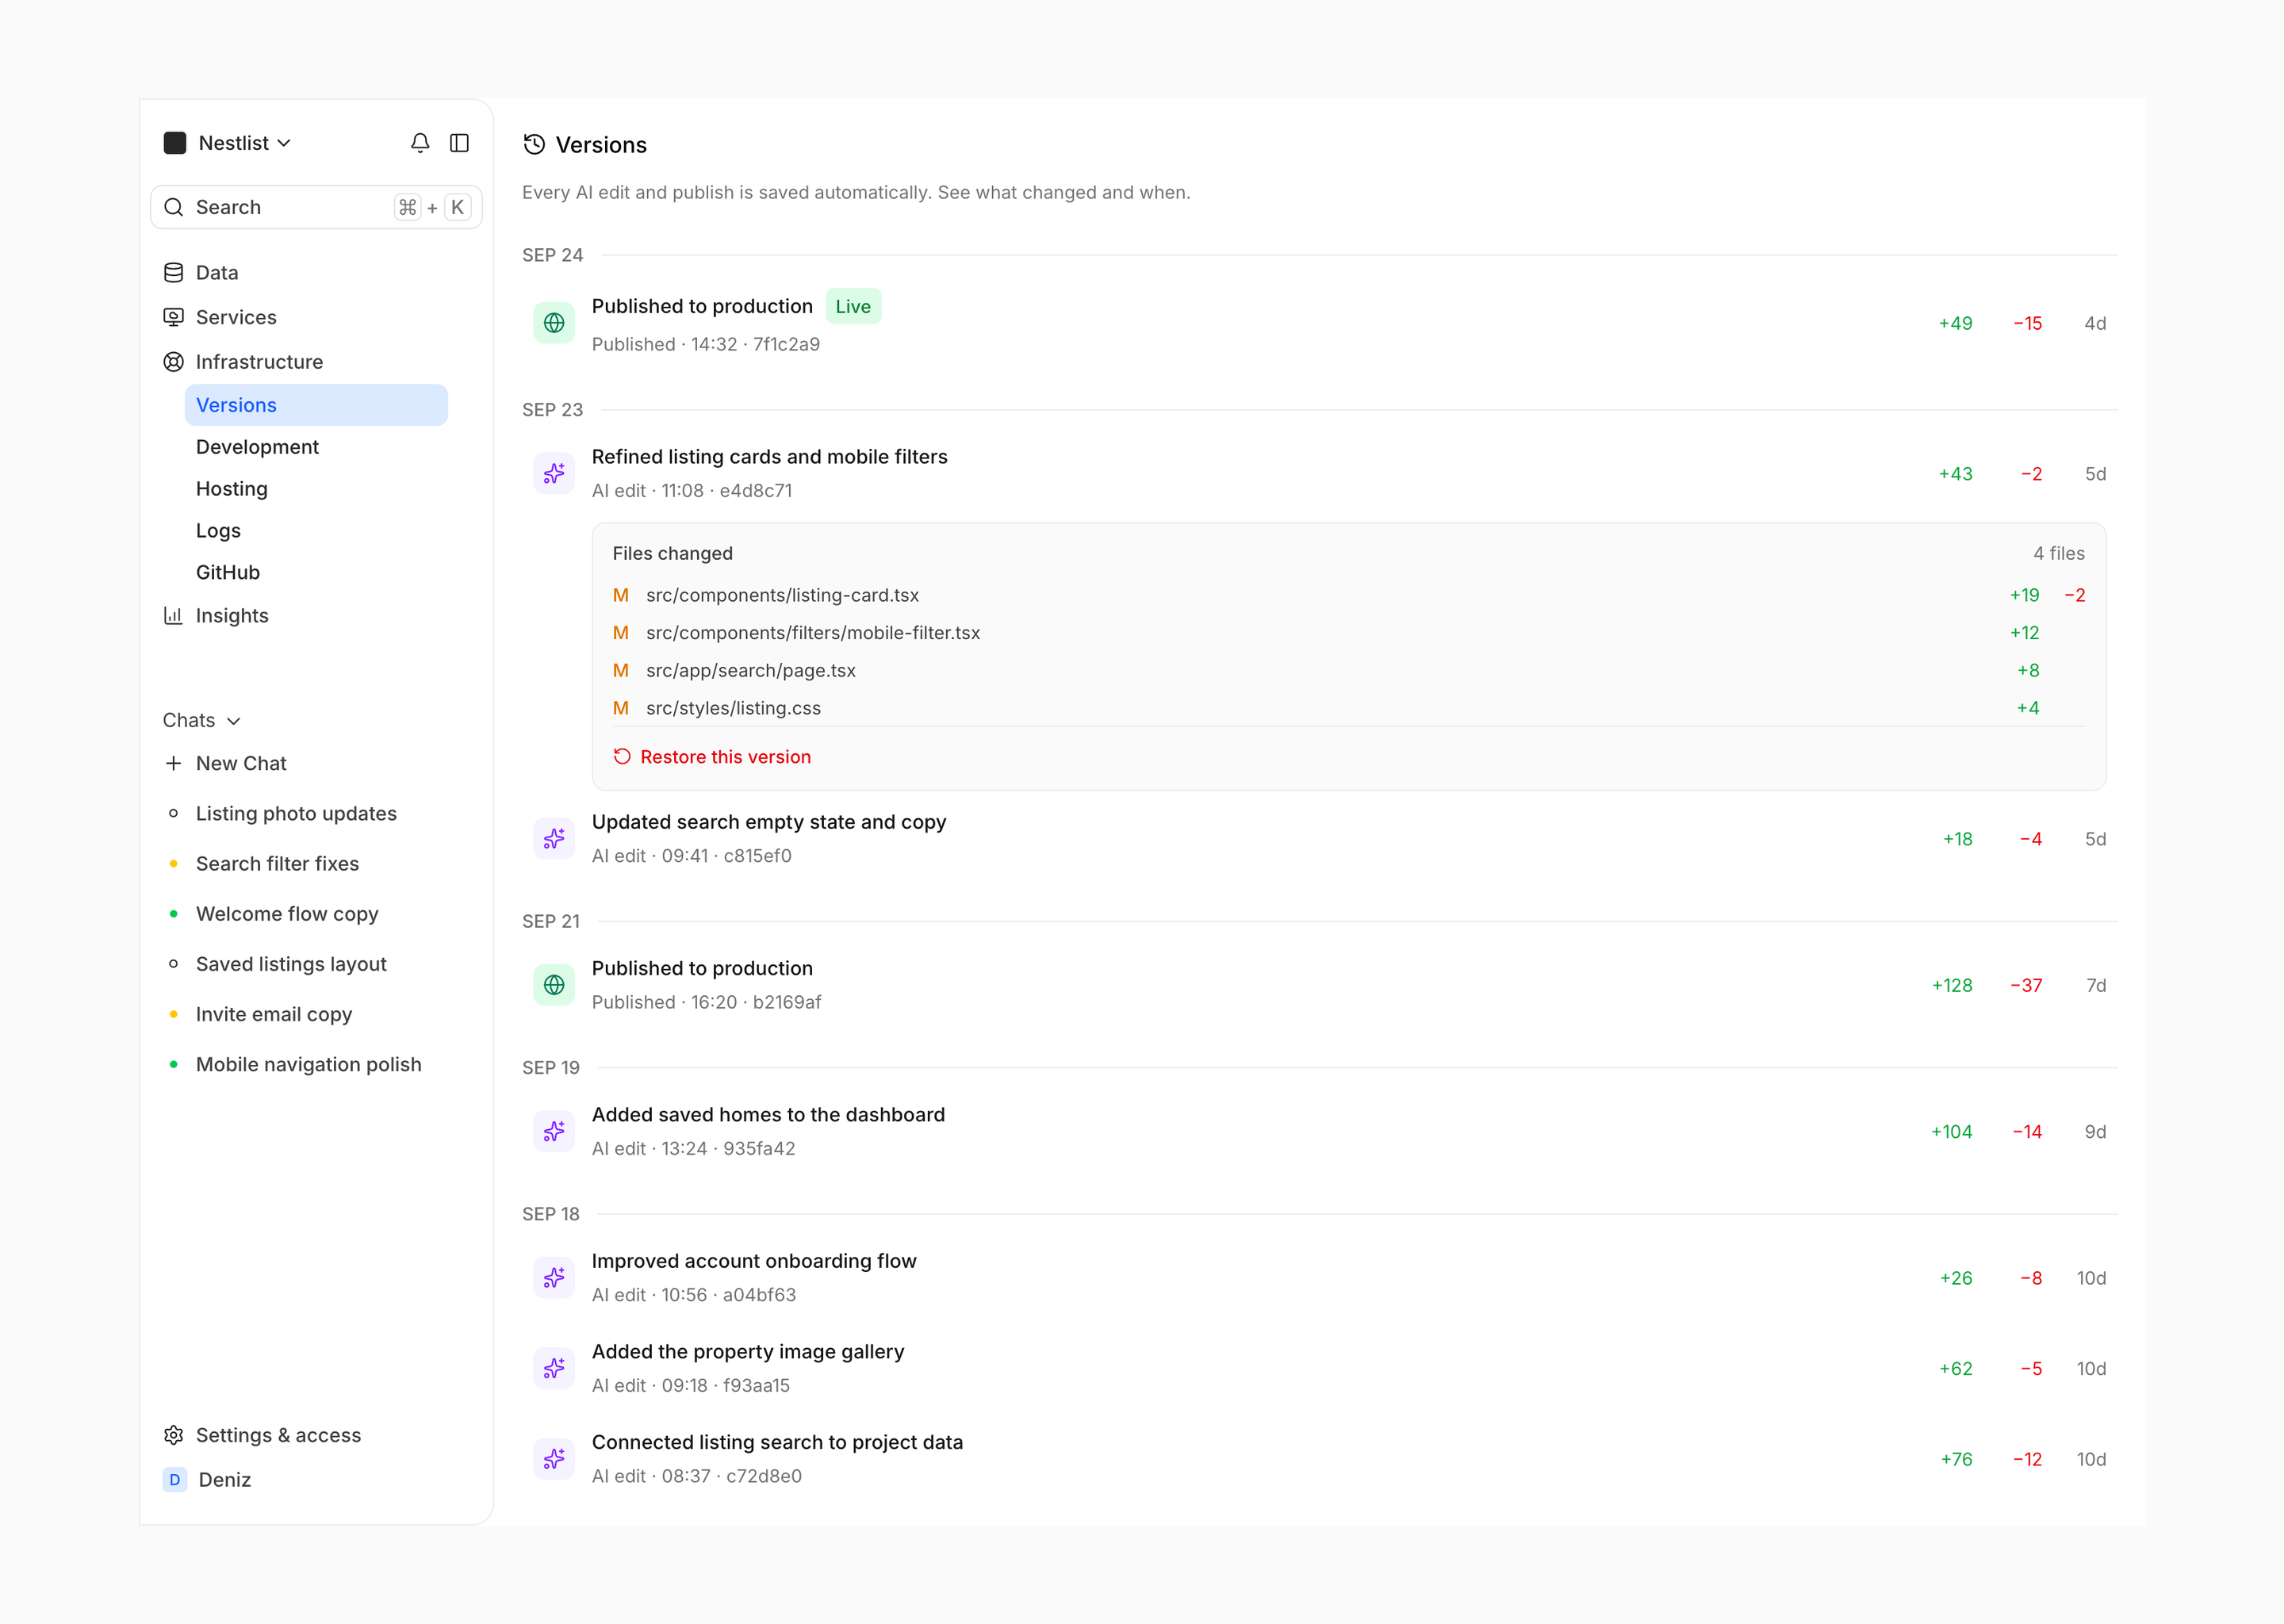The width and height of the screenshot is (2284, 1624).
Task: Click the sparkle icon for Connected listing search
Action: [554, 1459]
